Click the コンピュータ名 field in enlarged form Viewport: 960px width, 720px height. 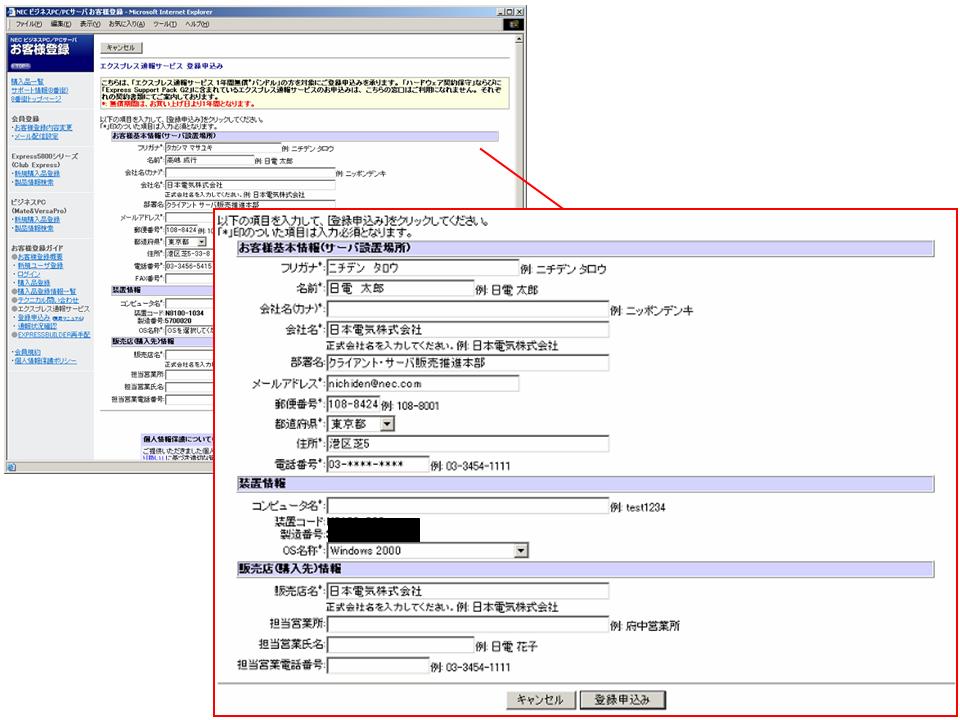[x=468, y=506]
